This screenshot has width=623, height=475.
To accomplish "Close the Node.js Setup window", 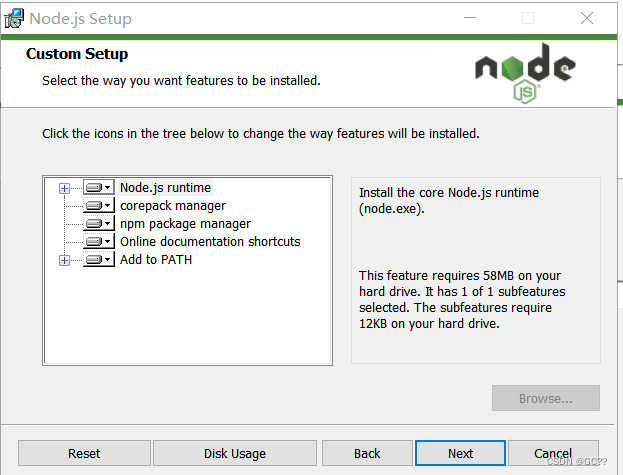I will click(x=587, y=18).
